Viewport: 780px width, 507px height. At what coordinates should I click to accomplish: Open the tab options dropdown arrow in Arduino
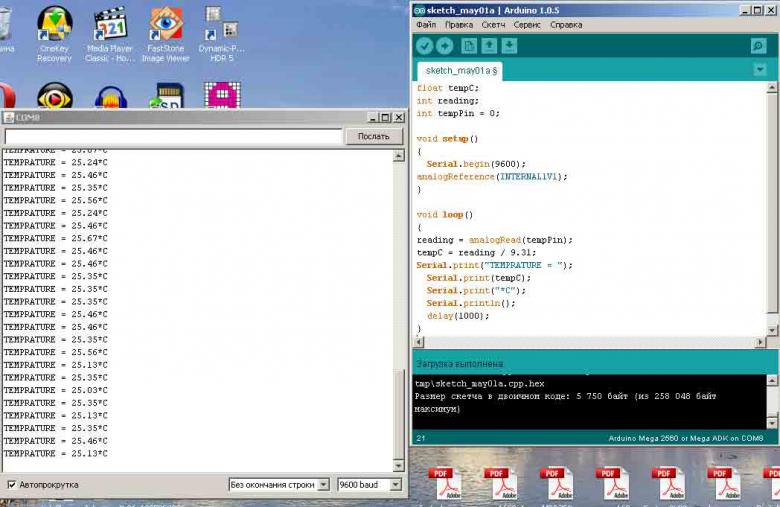760,70
